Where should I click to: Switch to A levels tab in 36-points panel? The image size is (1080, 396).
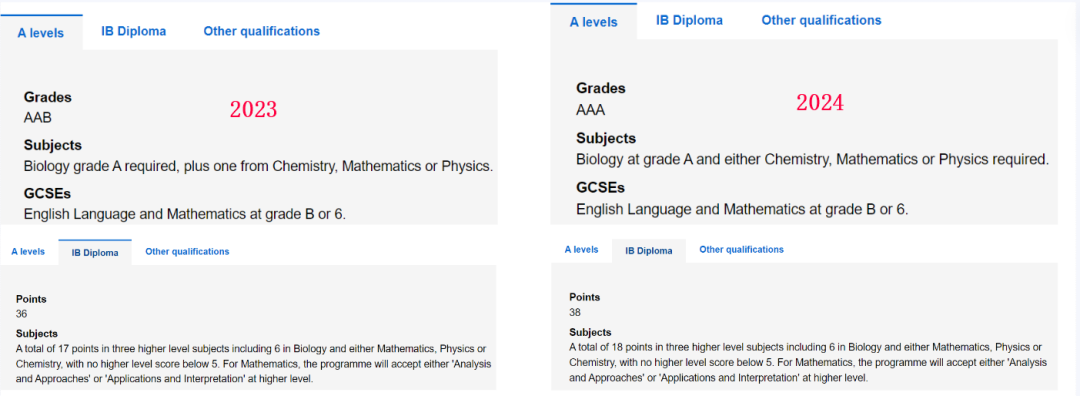point(28,251)
